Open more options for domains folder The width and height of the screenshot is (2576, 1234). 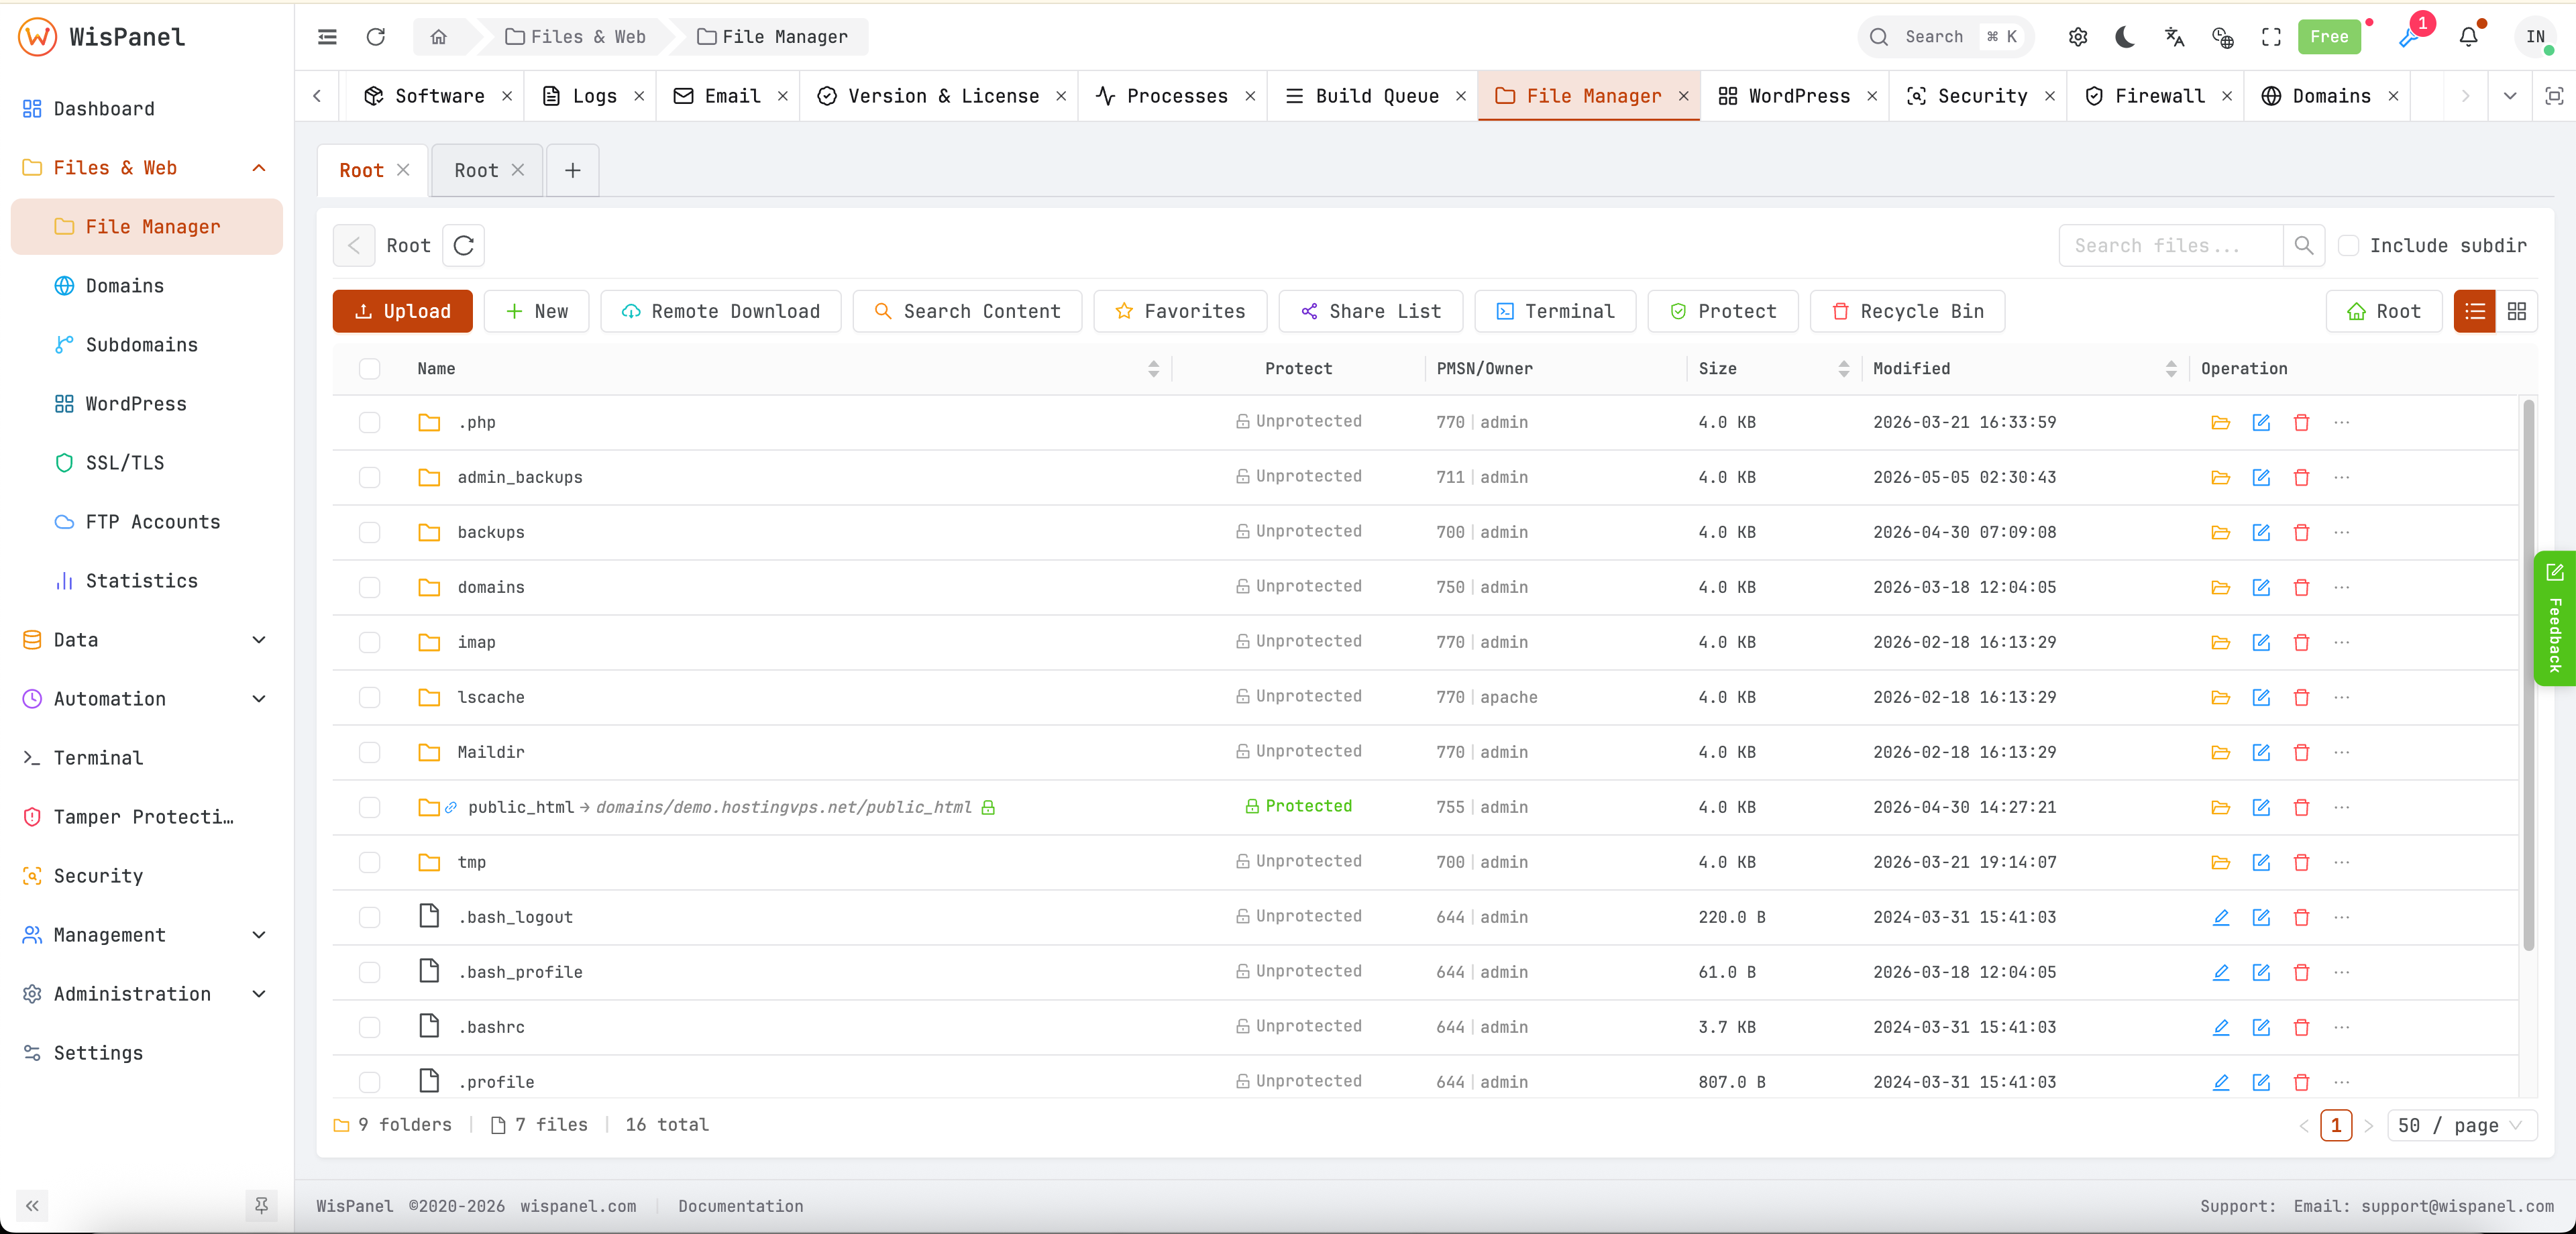point(2342,587)
